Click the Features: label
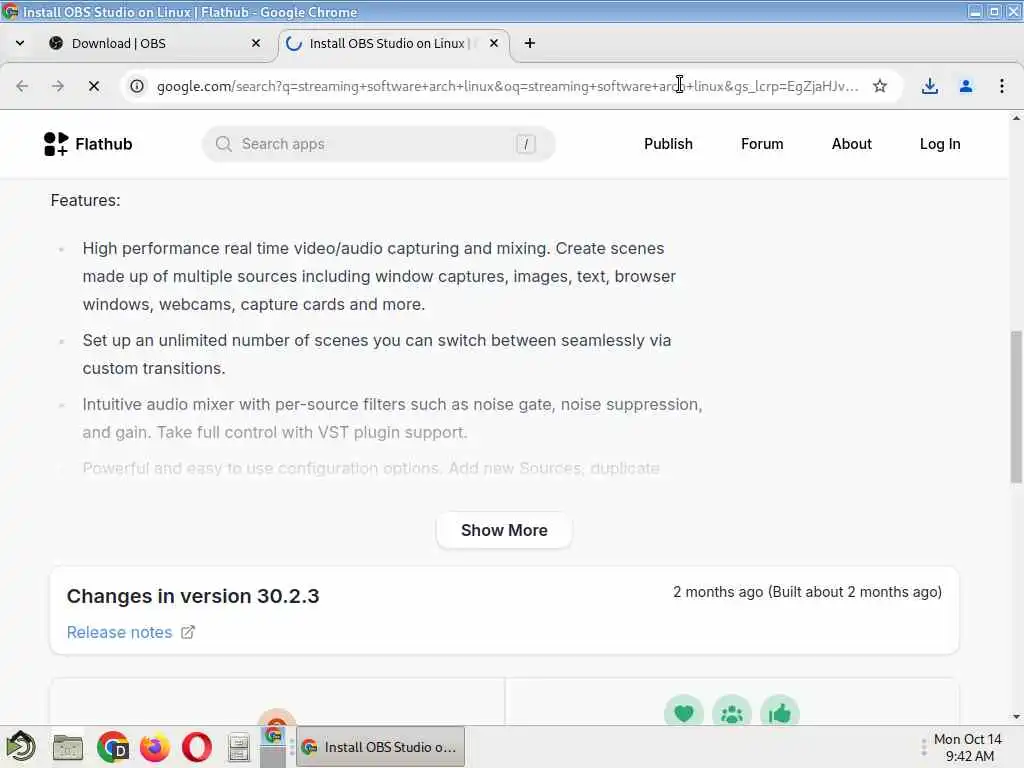 click(x=86, y=200)
